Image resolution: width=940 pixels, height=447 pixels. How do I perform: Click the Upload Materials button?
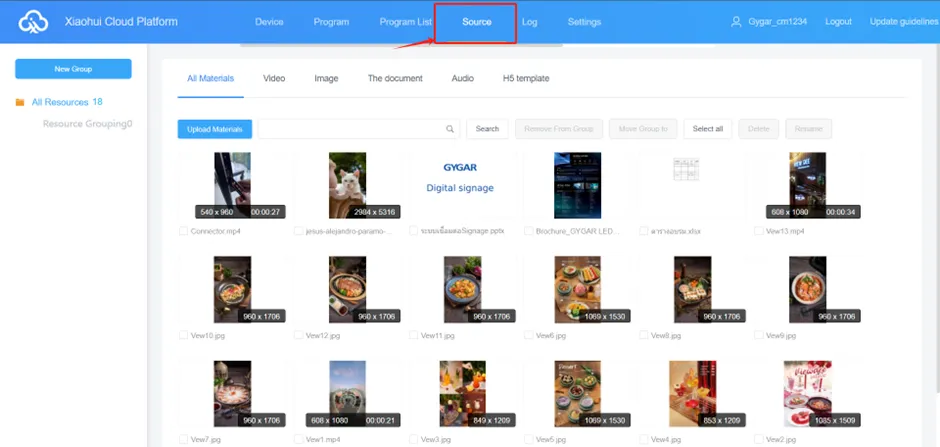pyautogui.click(x=215, y=129)
